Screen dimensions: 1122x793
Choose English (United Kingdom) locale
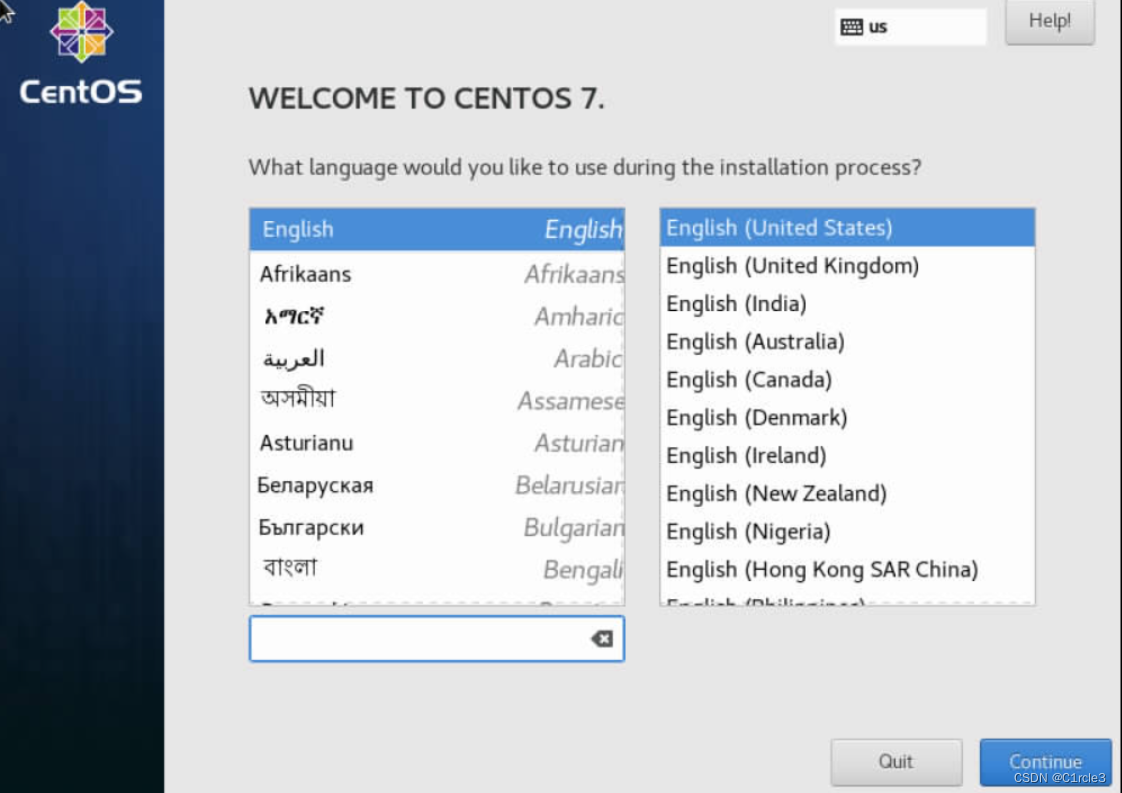click(x=847, y=266)
